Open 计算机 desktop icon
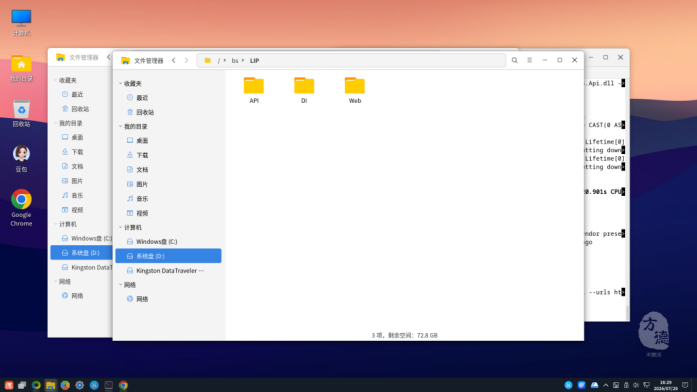The image size is (697, 392). coord(21,23)
